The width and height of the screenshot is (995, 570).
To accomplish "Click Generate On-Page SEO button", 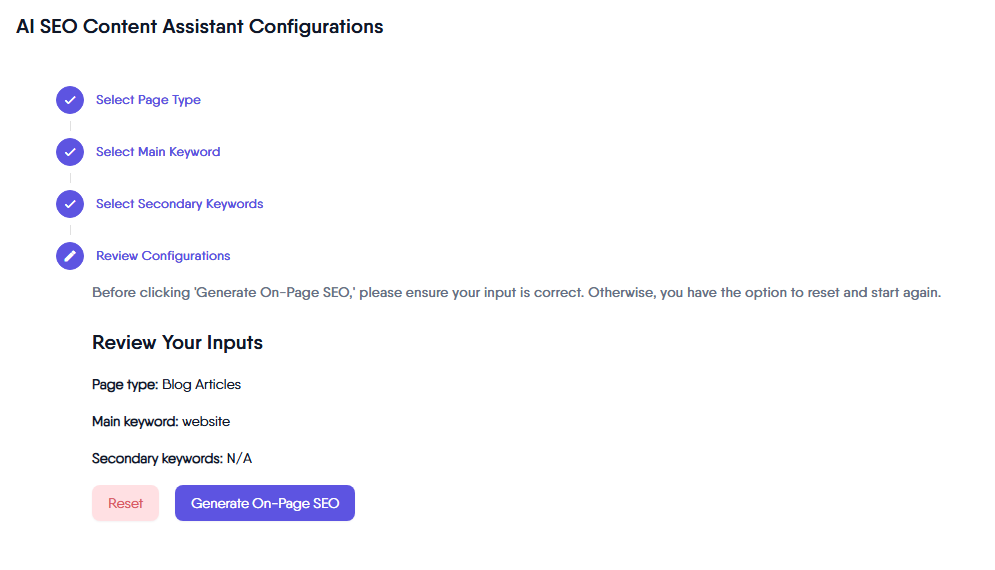I will click(265, 503).
